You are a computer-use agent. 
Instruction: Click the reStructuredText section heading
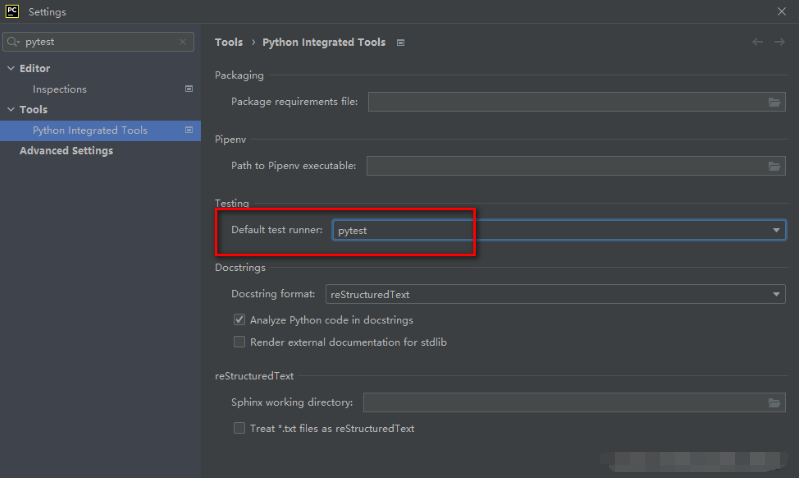(x=254, y=376)
